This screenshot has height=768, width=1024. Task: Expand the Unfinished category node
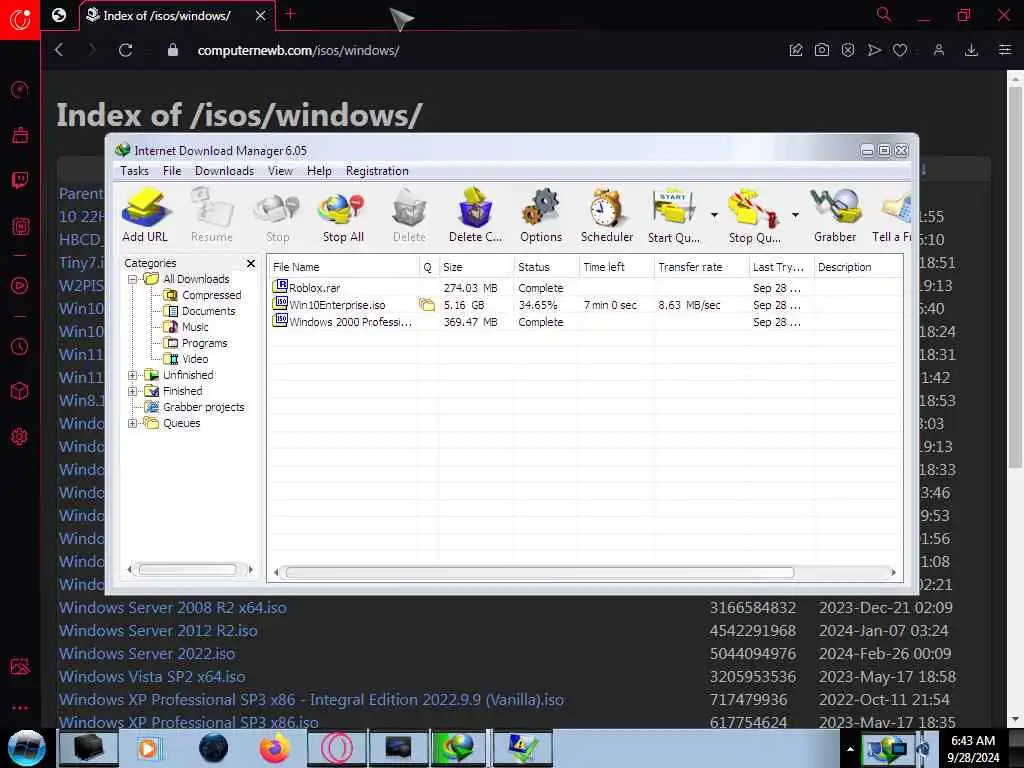pos(133,375)
